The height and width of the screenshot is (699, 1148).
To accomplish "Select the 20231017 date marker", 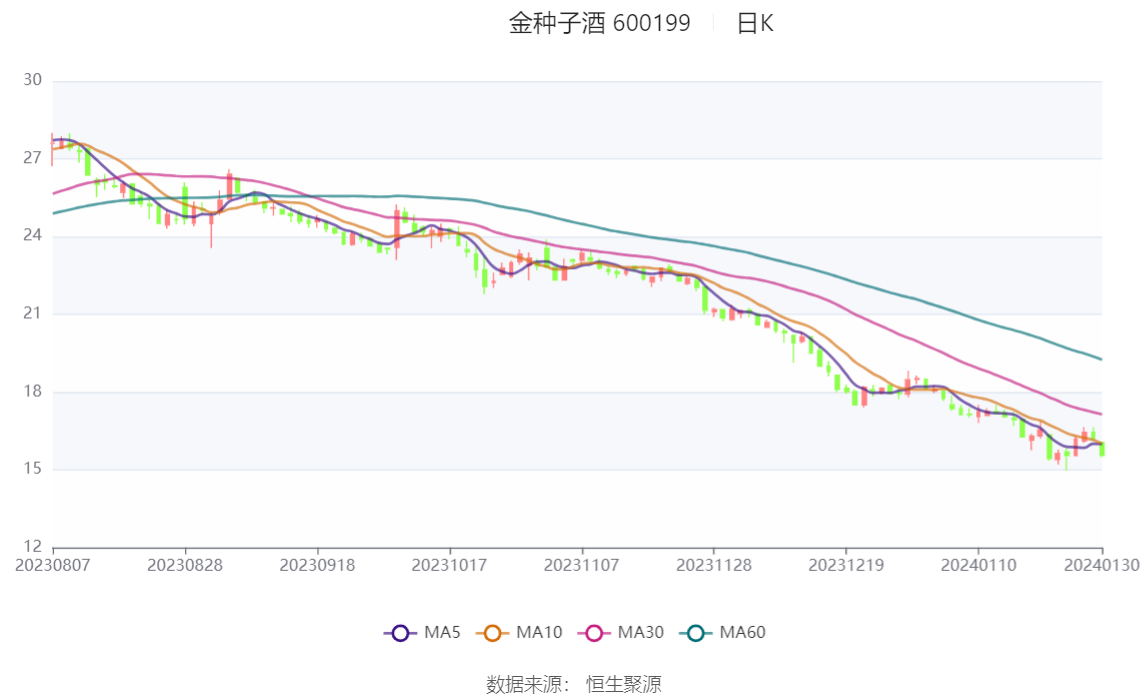I will click(x=449, y=565).
